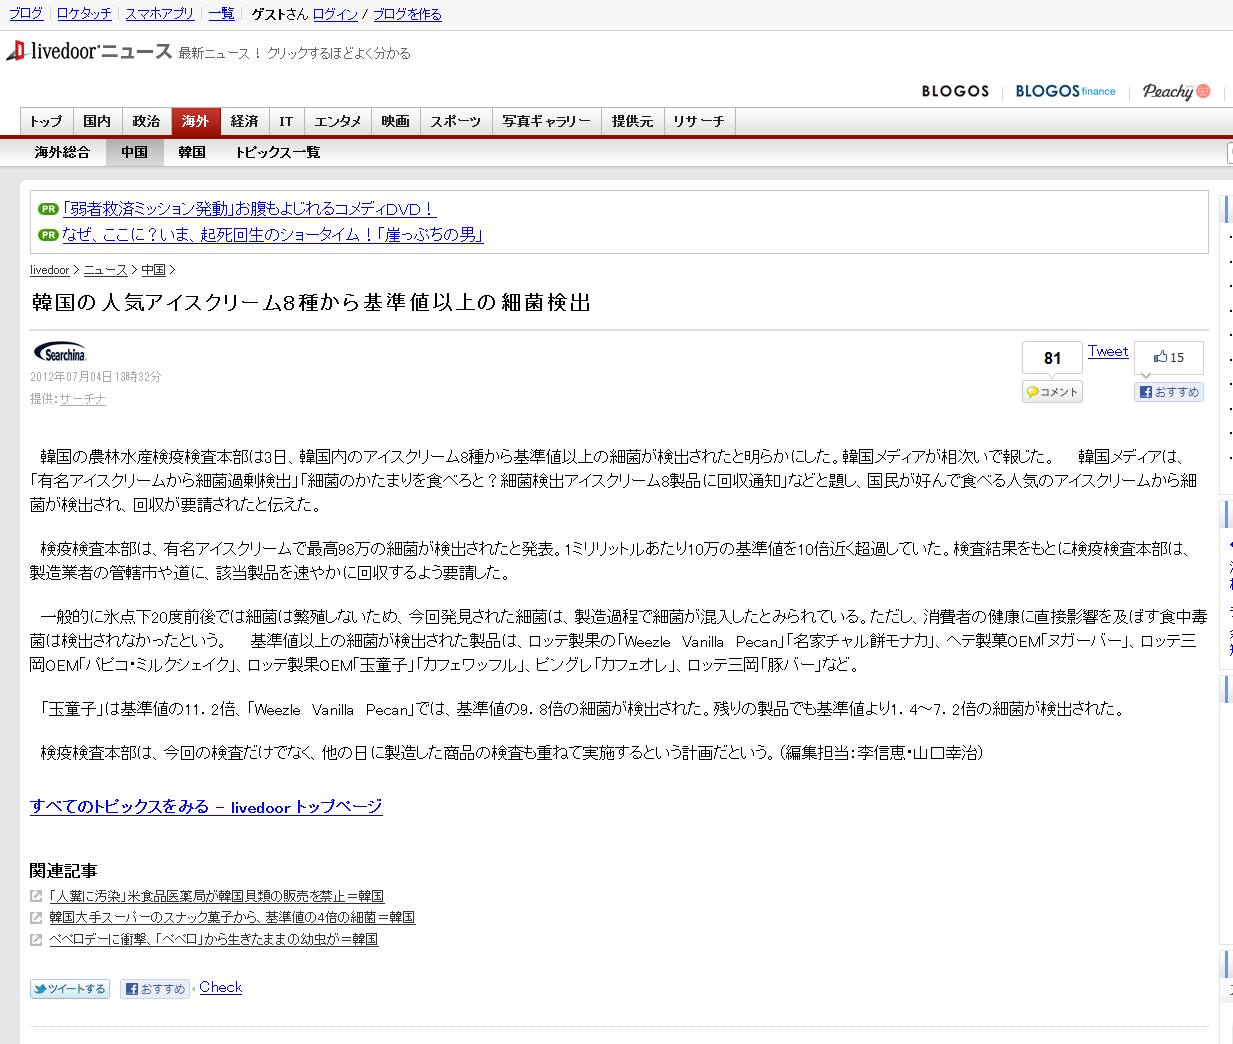Open the トップ navigation tab

click(x=46, y=121)
